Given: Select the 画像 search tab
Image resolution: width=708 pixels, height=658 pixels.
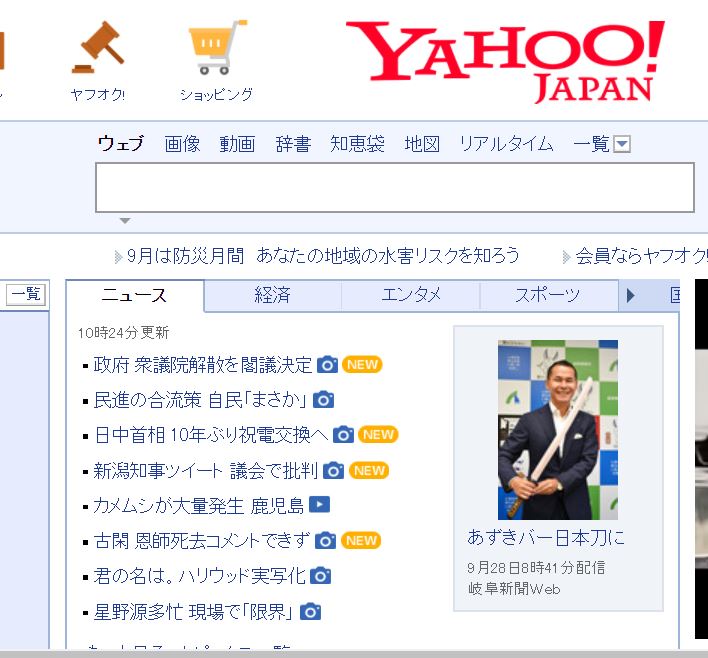Looking at the screenshot, I should point(182,144).
